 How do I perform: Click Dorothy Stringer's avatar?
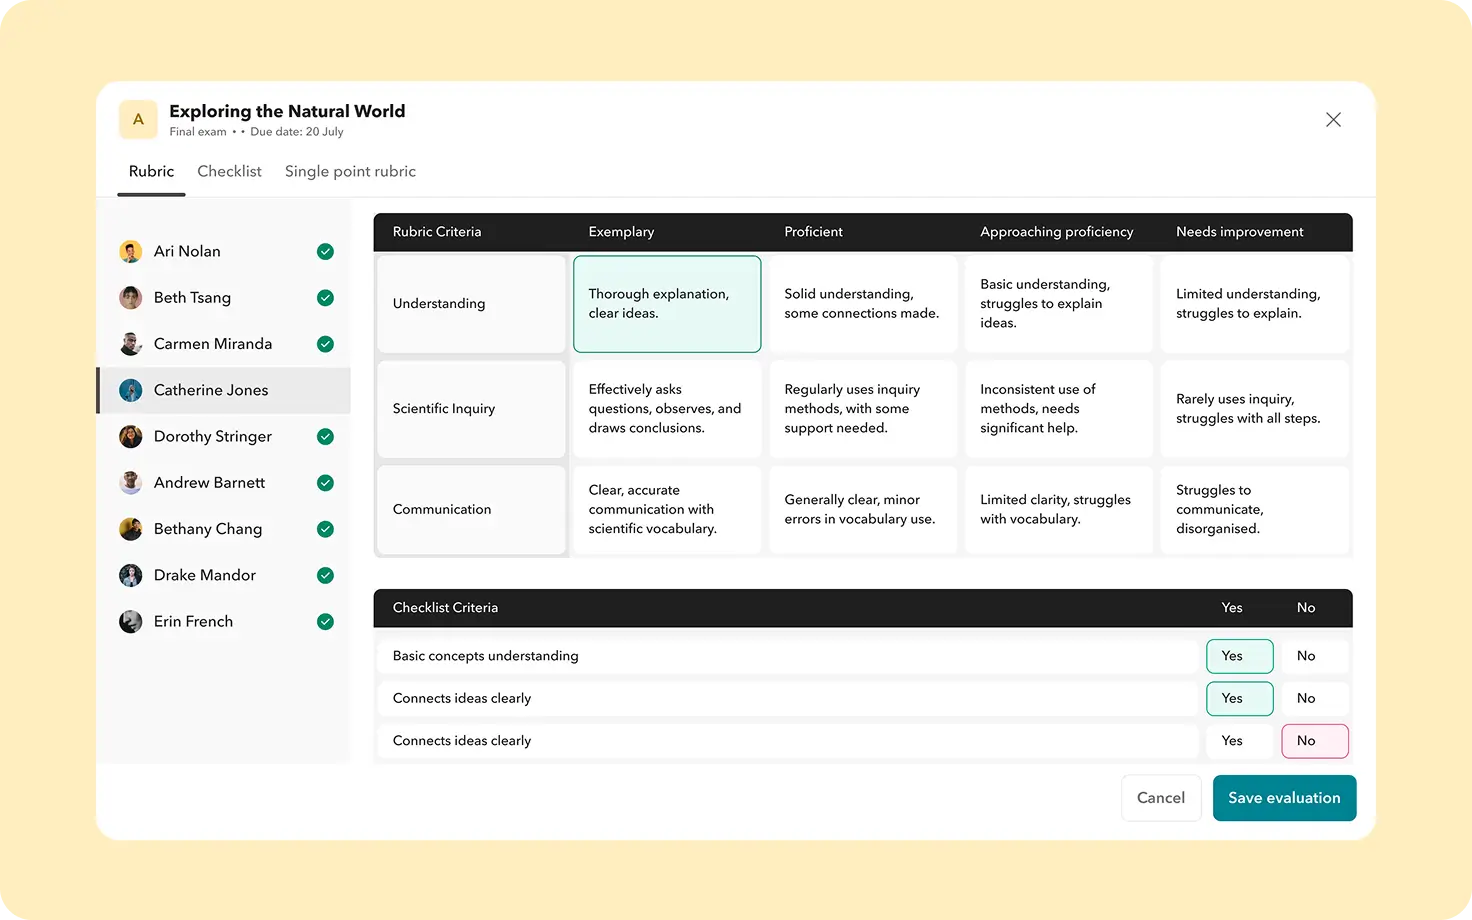(x=131, y=437)
